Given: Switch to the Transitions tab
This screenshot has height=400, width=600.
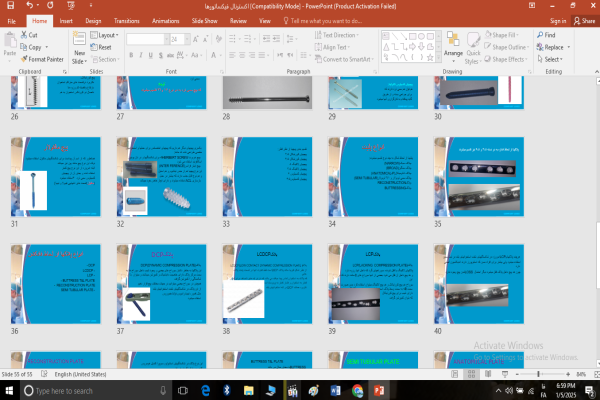Looking at the screenshot, I should [x=126, y=19].
